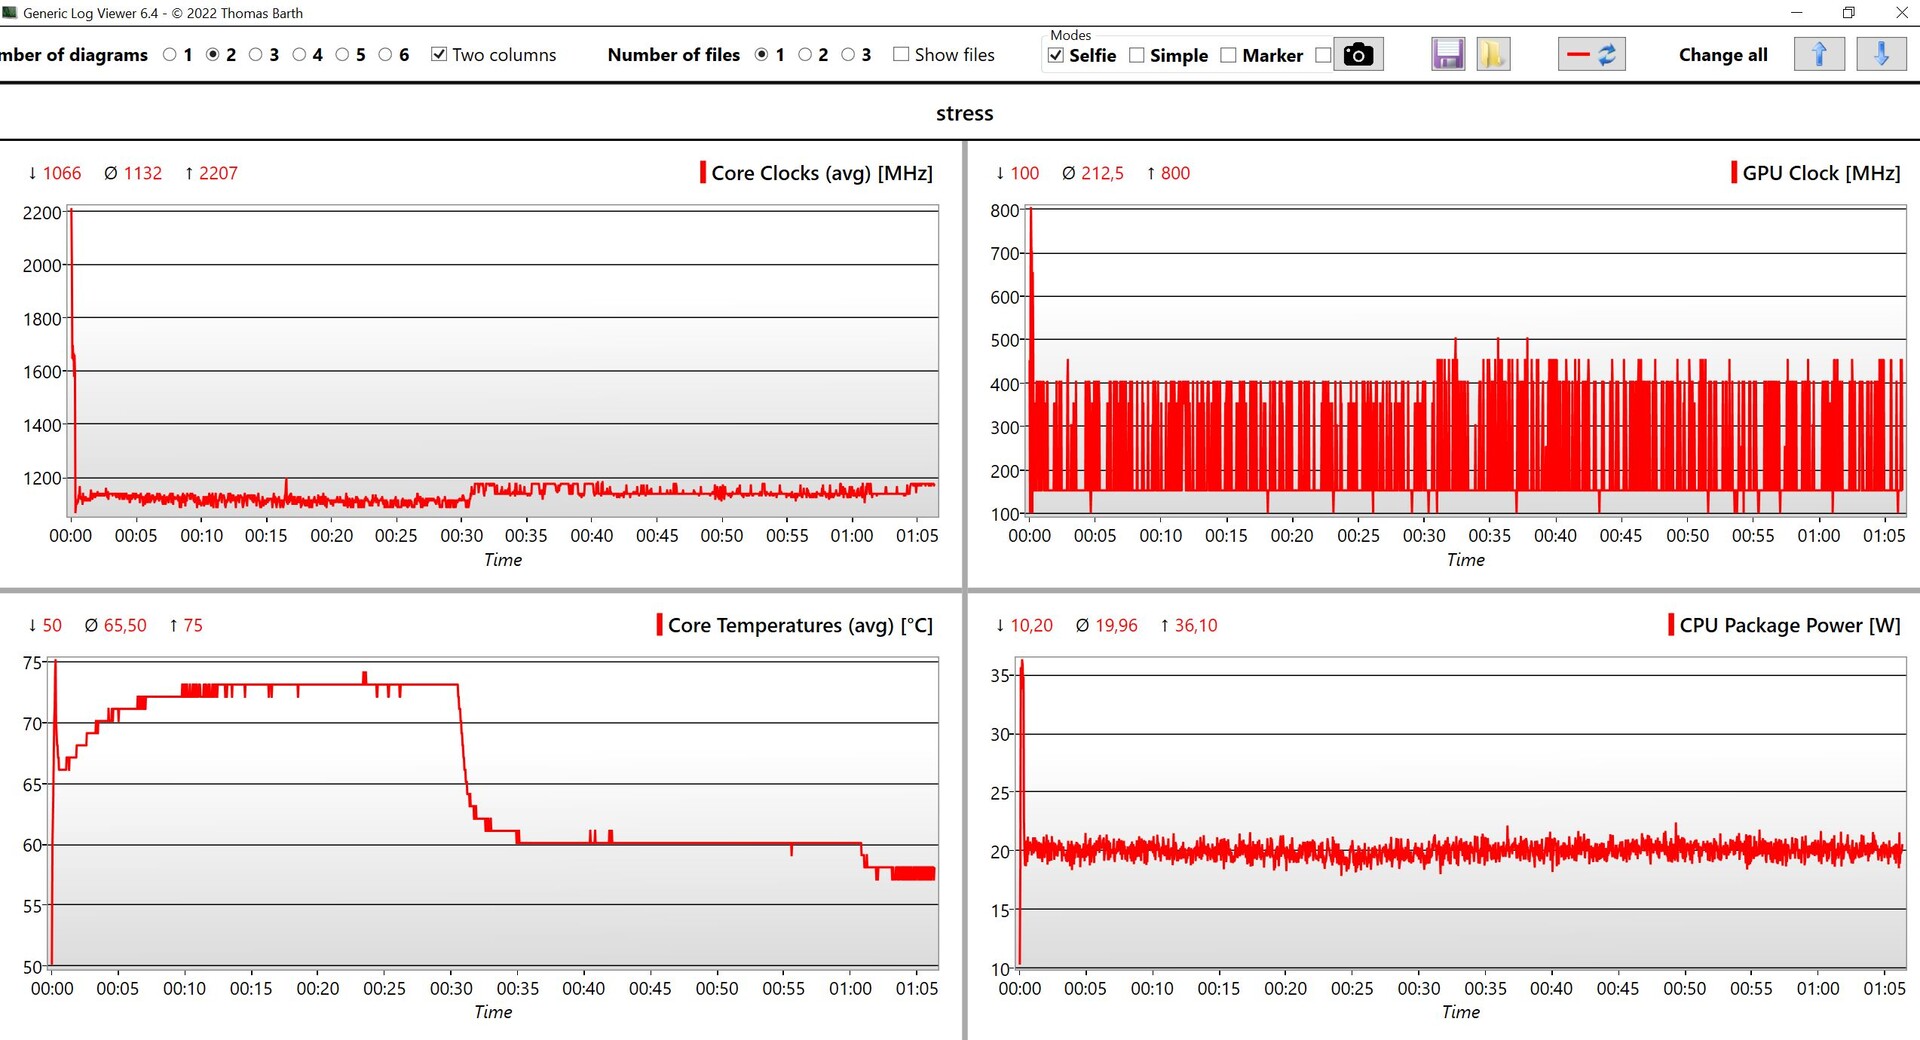
Task: Click the red swatch beside CPU Package Power
Action: tap(1671, 625)
